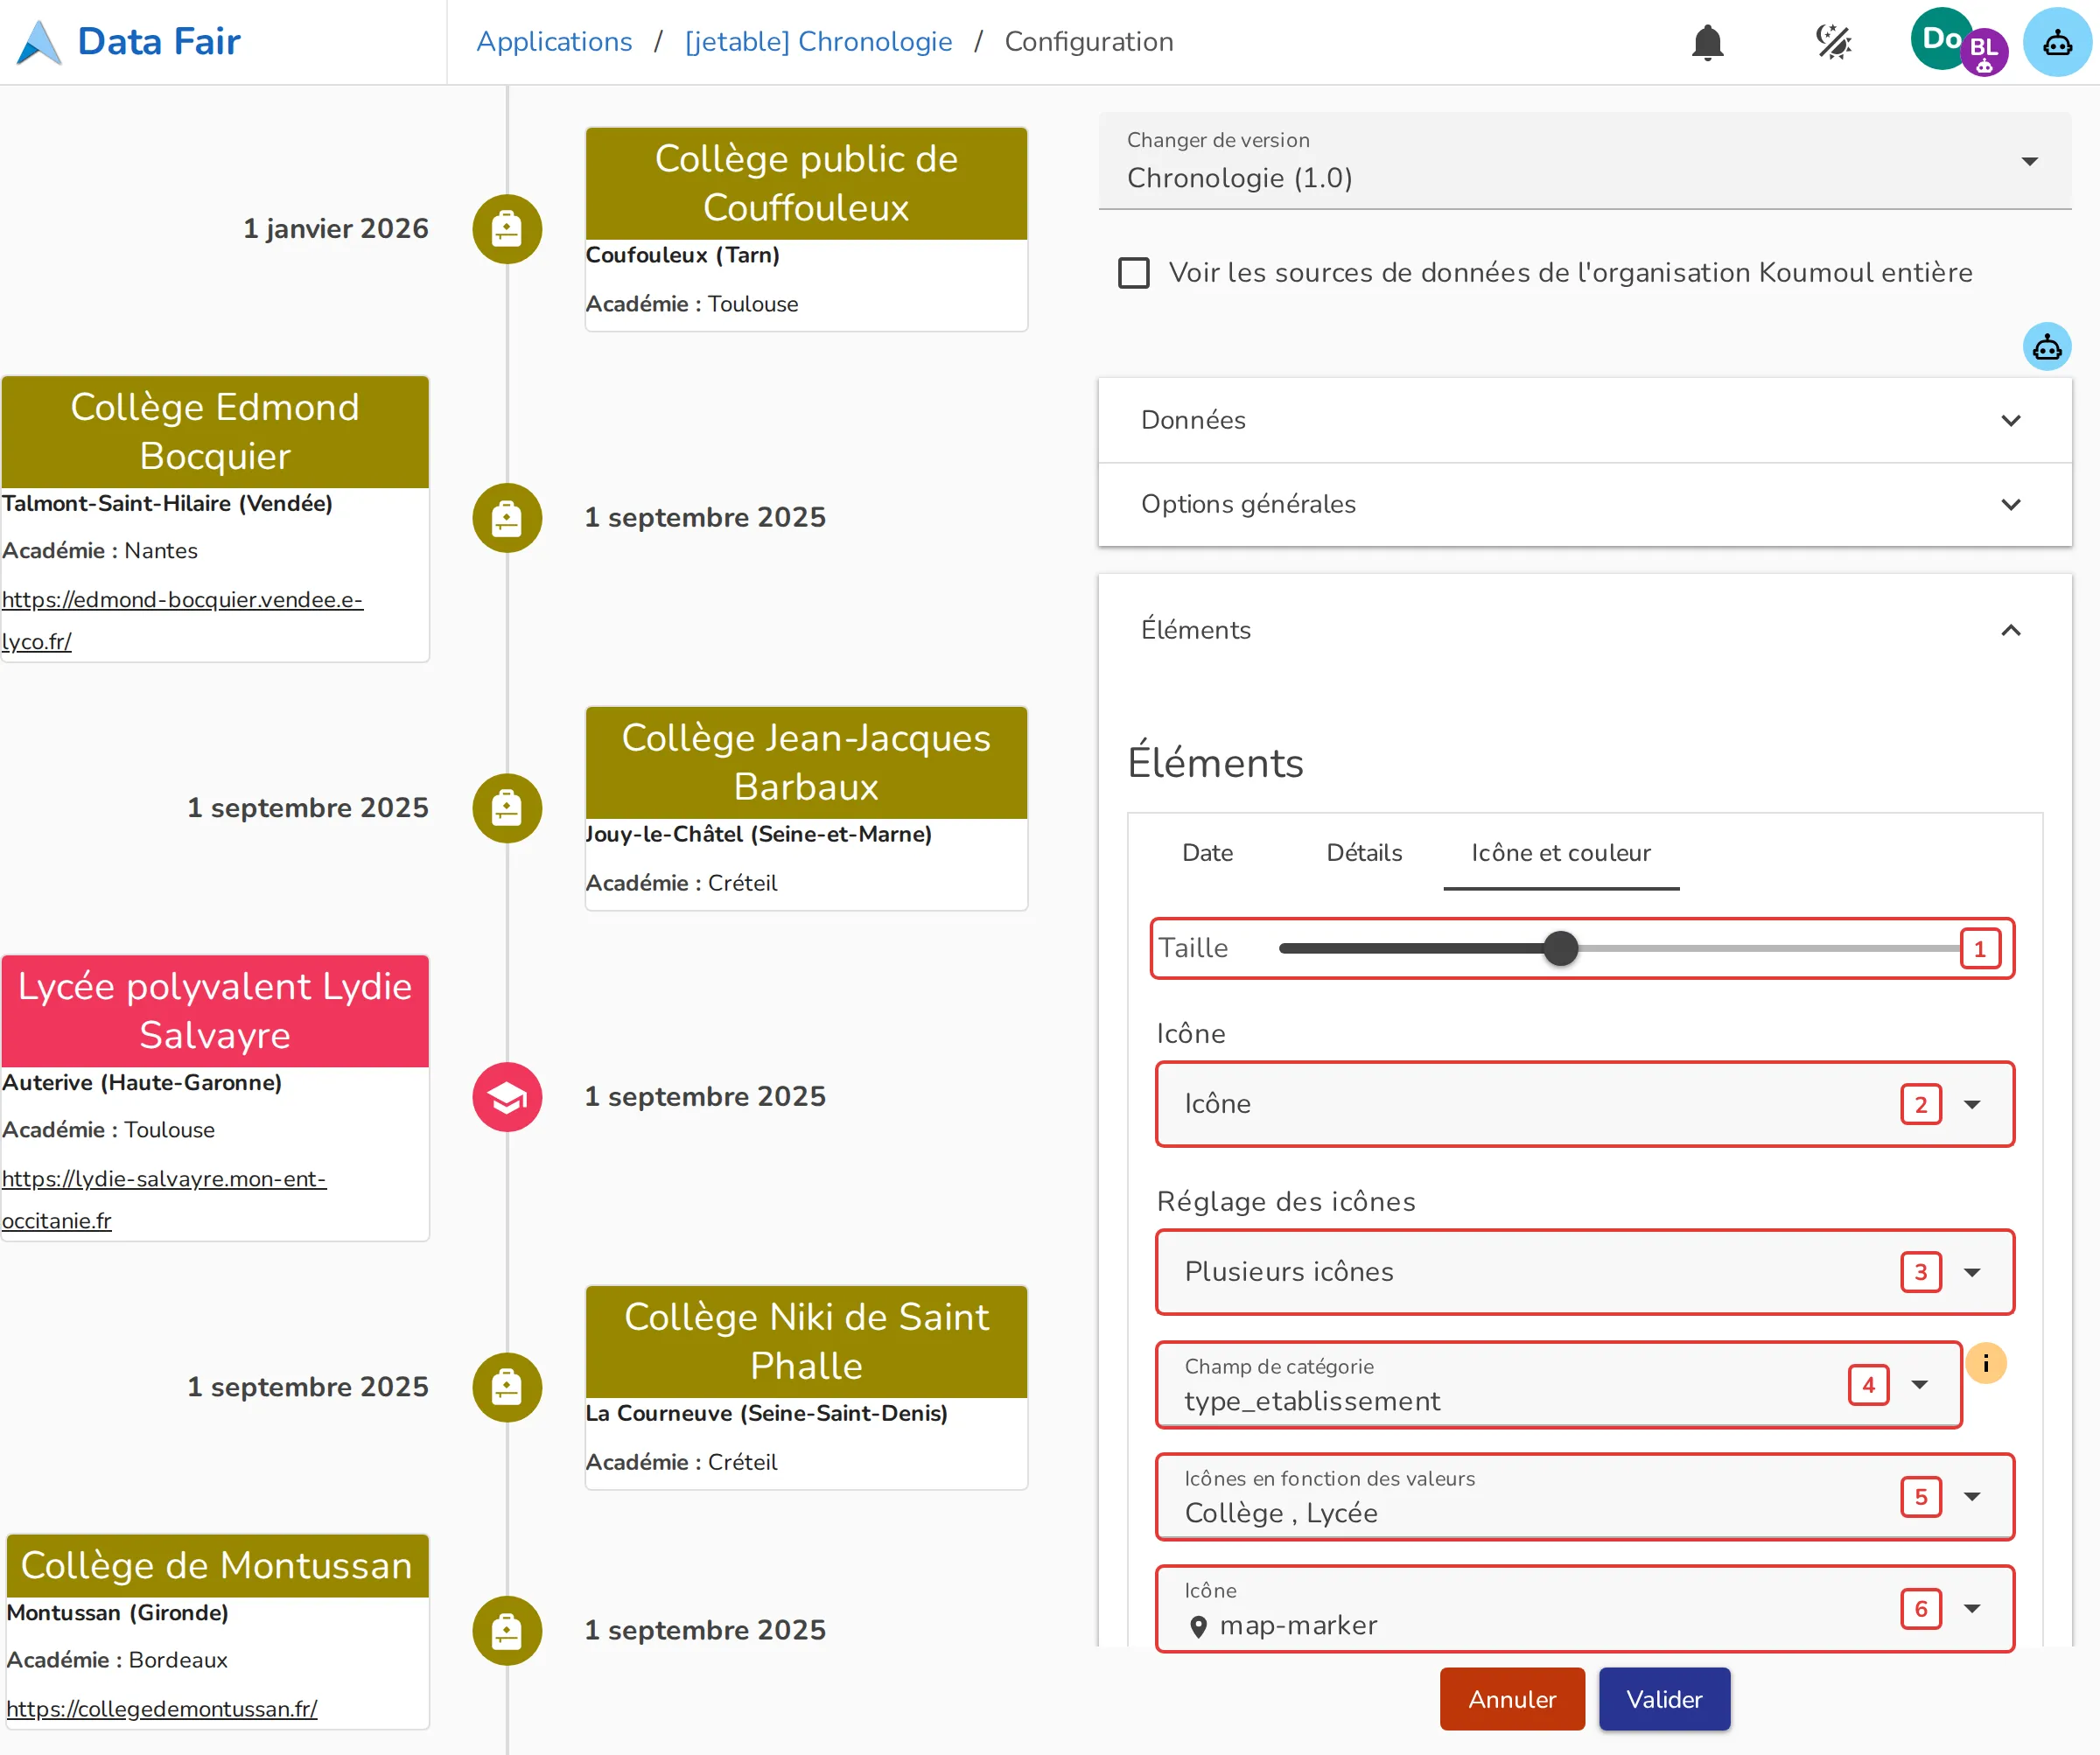Open the Champ de catégorie dropdown
Screen dimensions: 2100x1755
[x=1558, y=1385]
